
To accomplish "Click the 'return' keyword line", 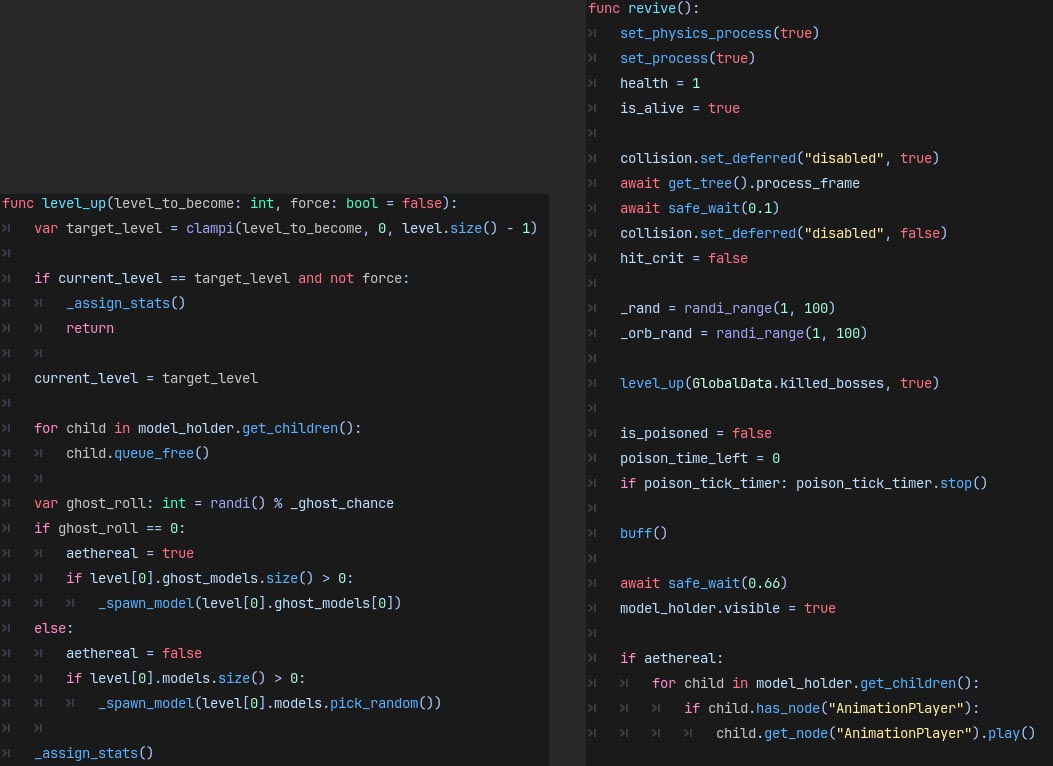I will pyautogui.click(x=90, y=328).
